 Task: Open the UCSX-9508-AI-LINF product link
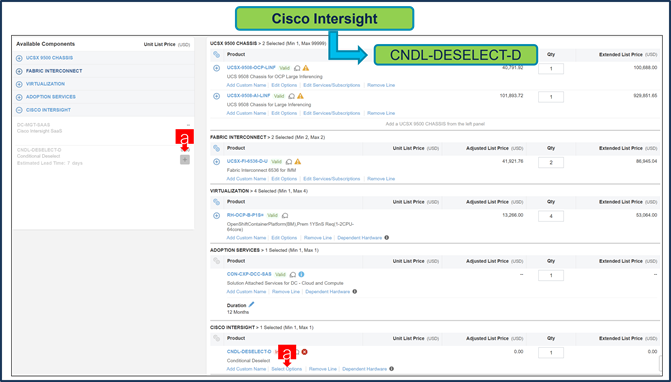pyautogui.click(x=249, y=96)
